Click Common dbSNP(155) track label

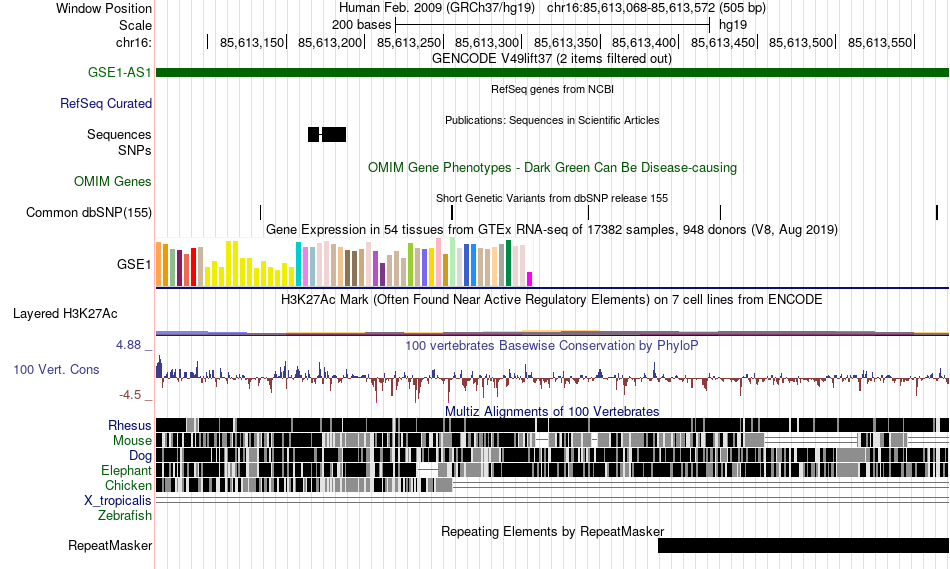point(89,213)
